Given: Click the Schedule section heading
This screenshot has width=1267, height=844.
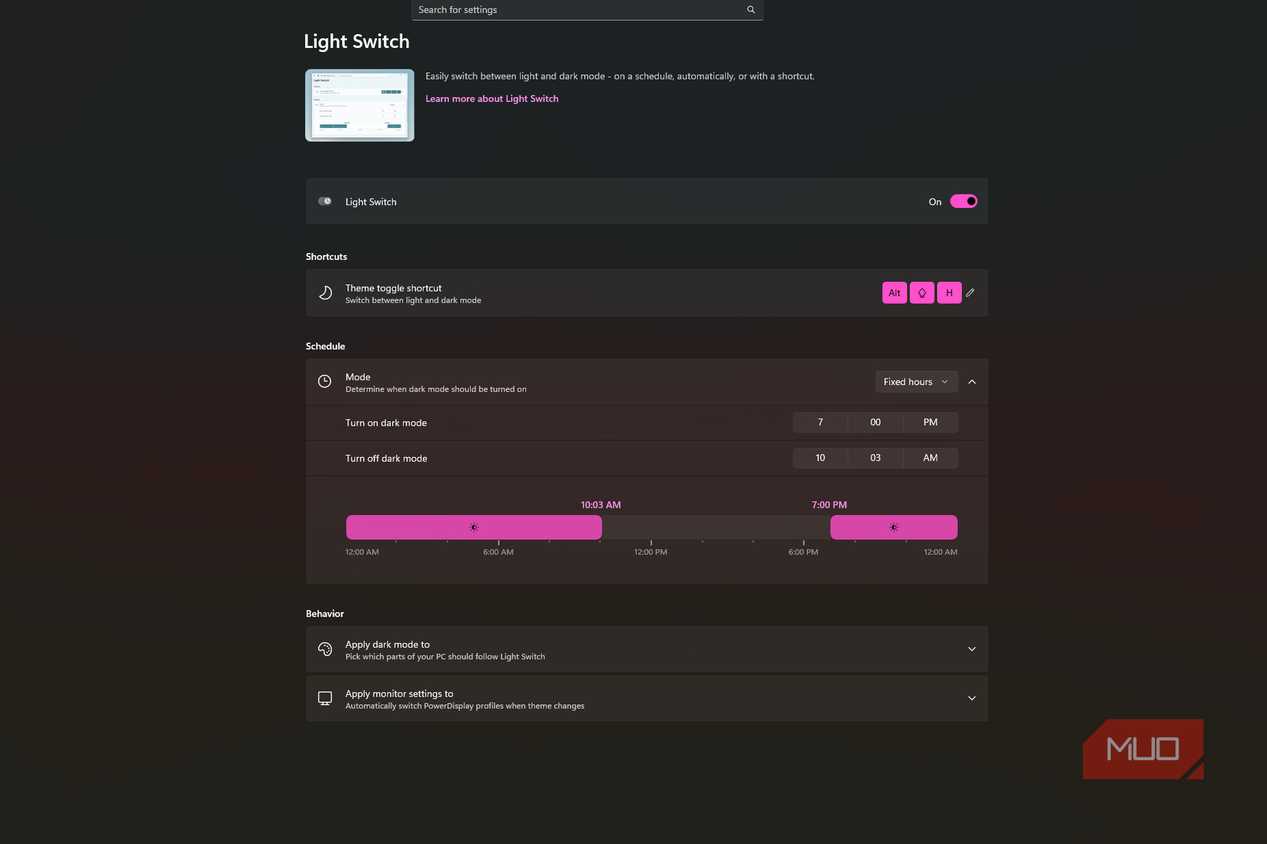Looking at the screenshot, I should [325, 346].
